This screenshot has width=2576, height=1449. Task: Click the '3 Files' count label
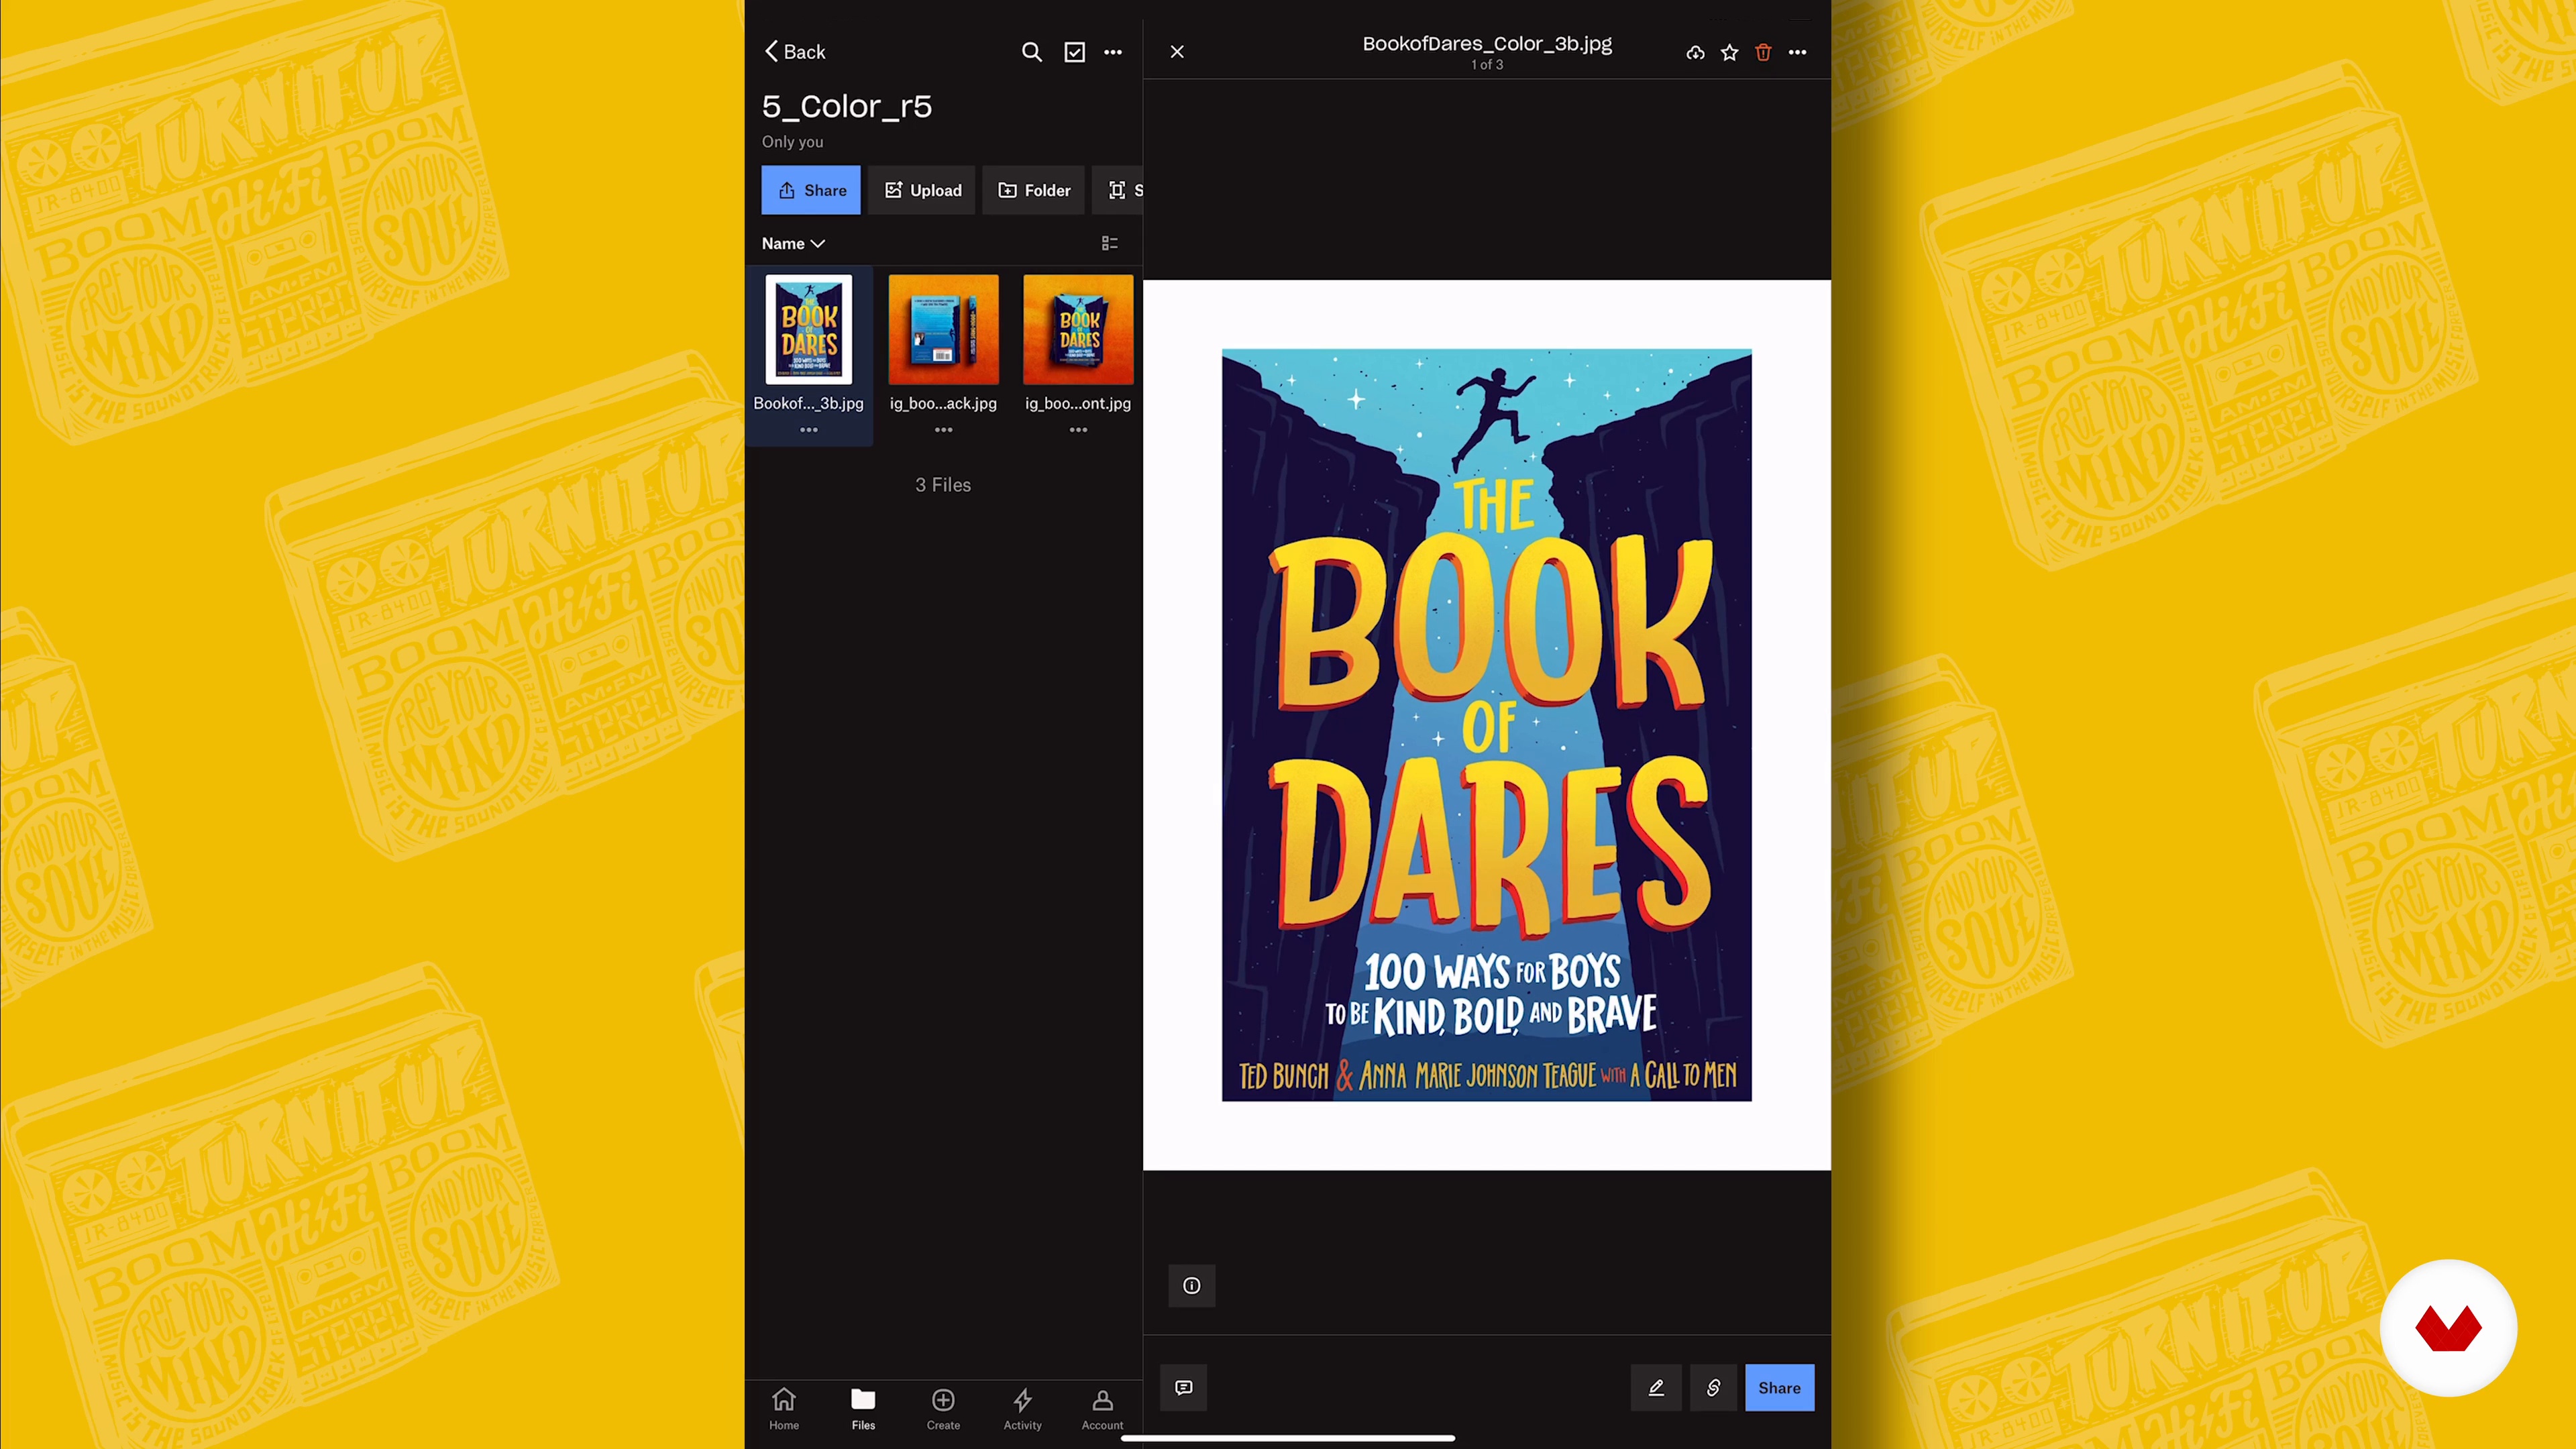click(x=943, y=485)
